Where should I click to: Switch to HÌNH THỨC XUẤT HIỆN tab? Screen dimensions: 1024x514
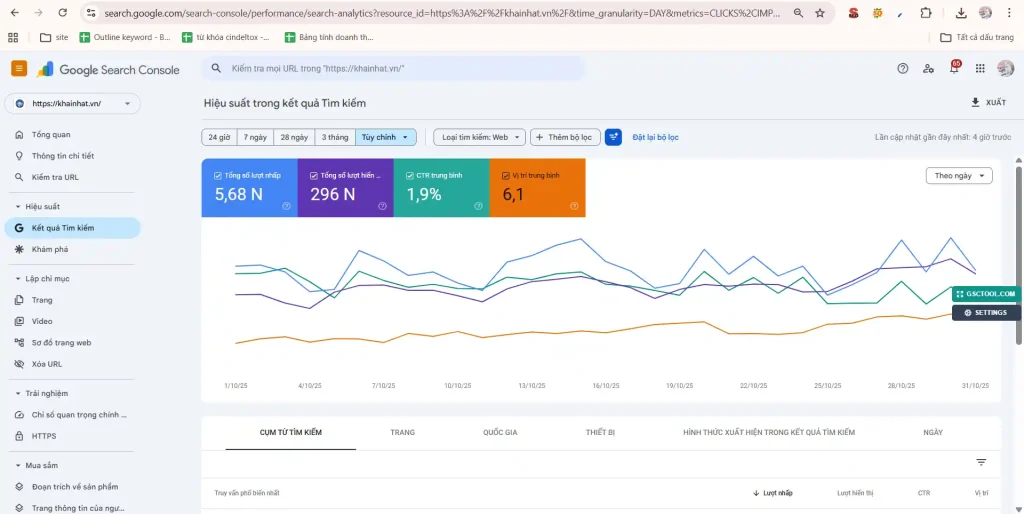(769, 432)
